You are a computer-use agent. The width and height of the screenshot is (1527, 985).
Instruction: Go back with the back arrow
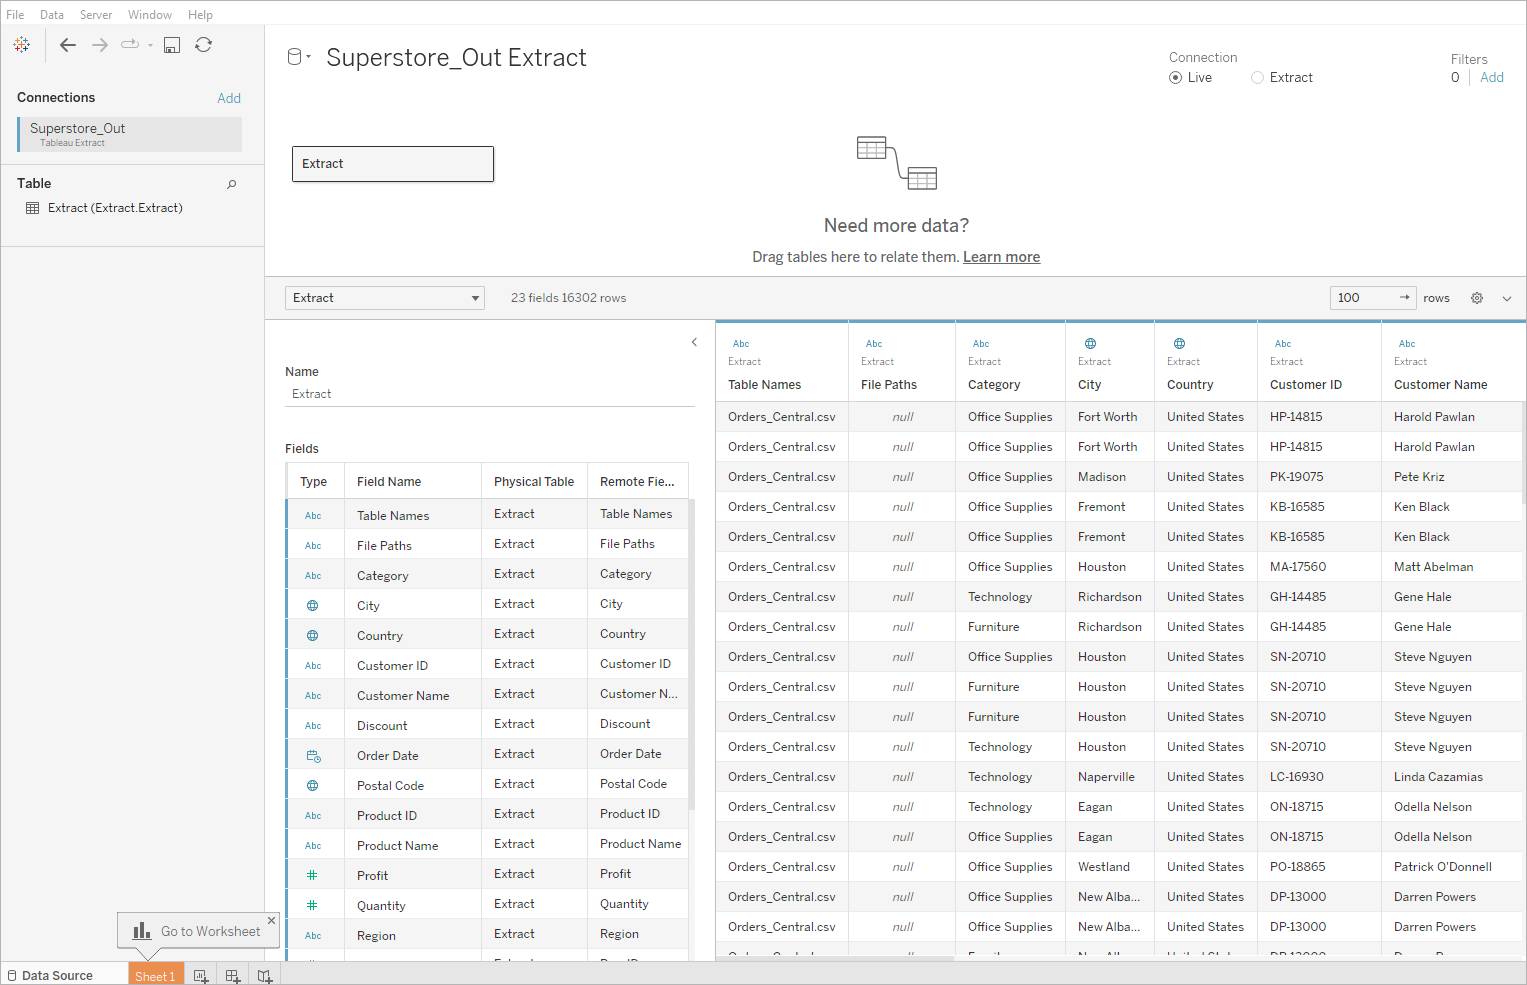(68, 45)
